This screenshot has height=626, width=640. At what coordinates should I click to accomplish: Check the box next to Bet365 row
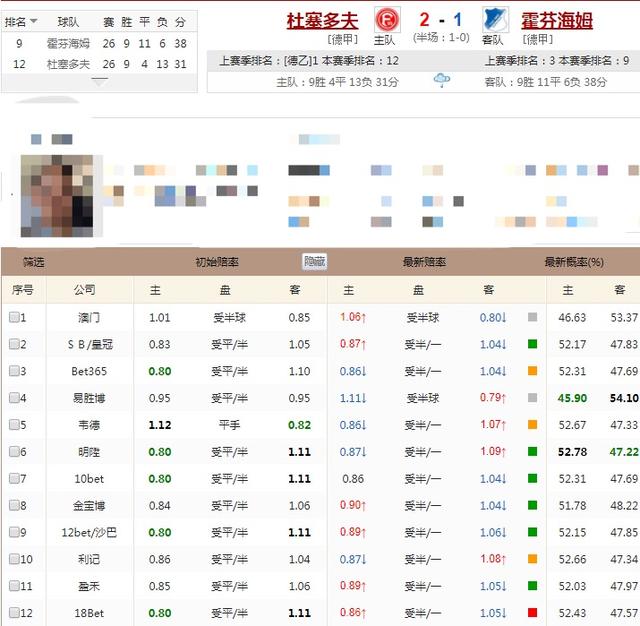coord(14,371)
